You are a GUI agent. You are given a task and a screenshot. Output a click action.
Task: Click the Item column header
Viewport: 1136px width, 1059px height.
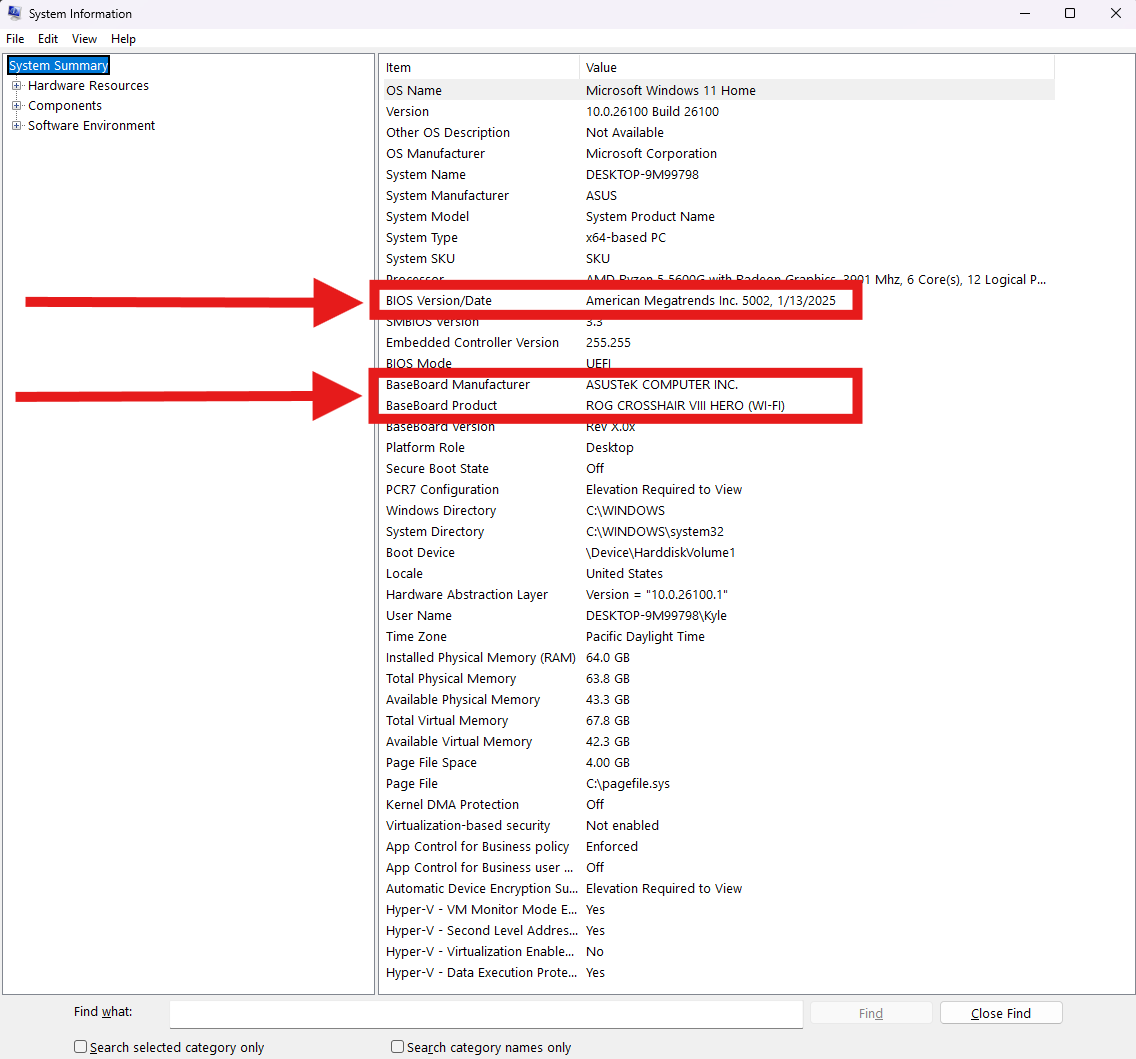click(x=480, y=67)
